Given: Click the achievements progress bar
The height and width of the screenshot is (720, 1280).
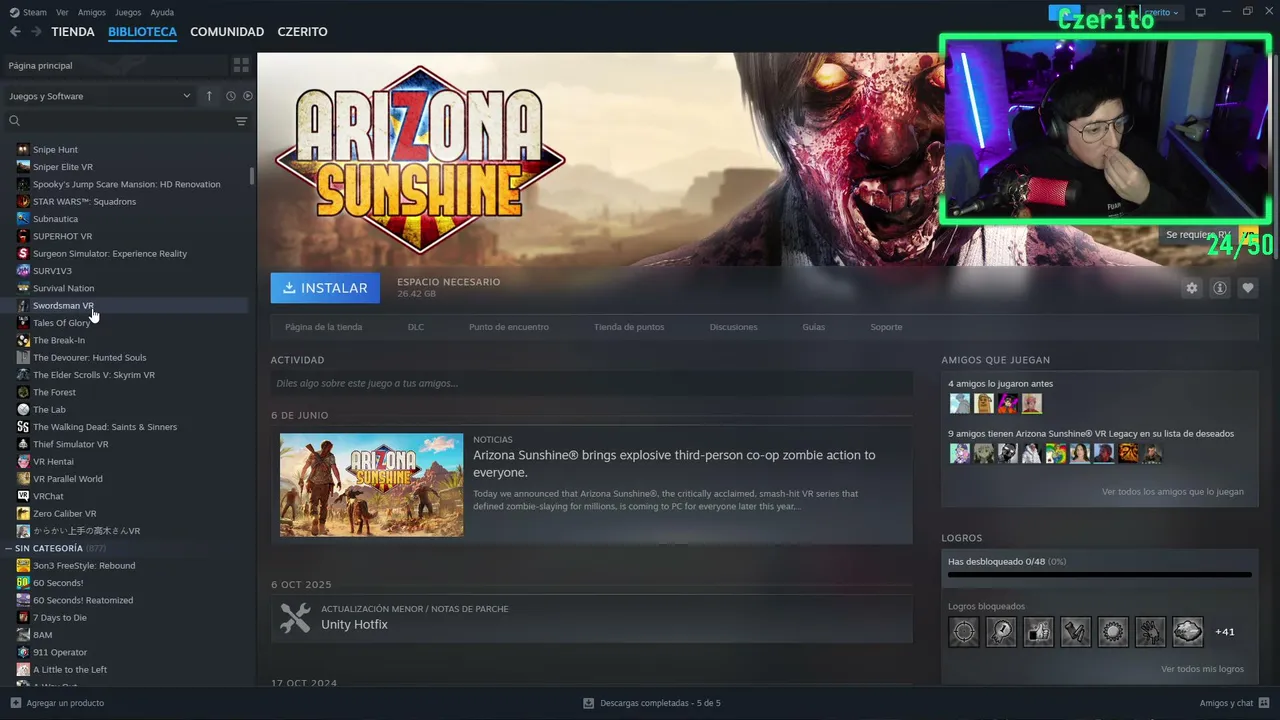Looking at the screenshot, I should tap(1100, 575).
